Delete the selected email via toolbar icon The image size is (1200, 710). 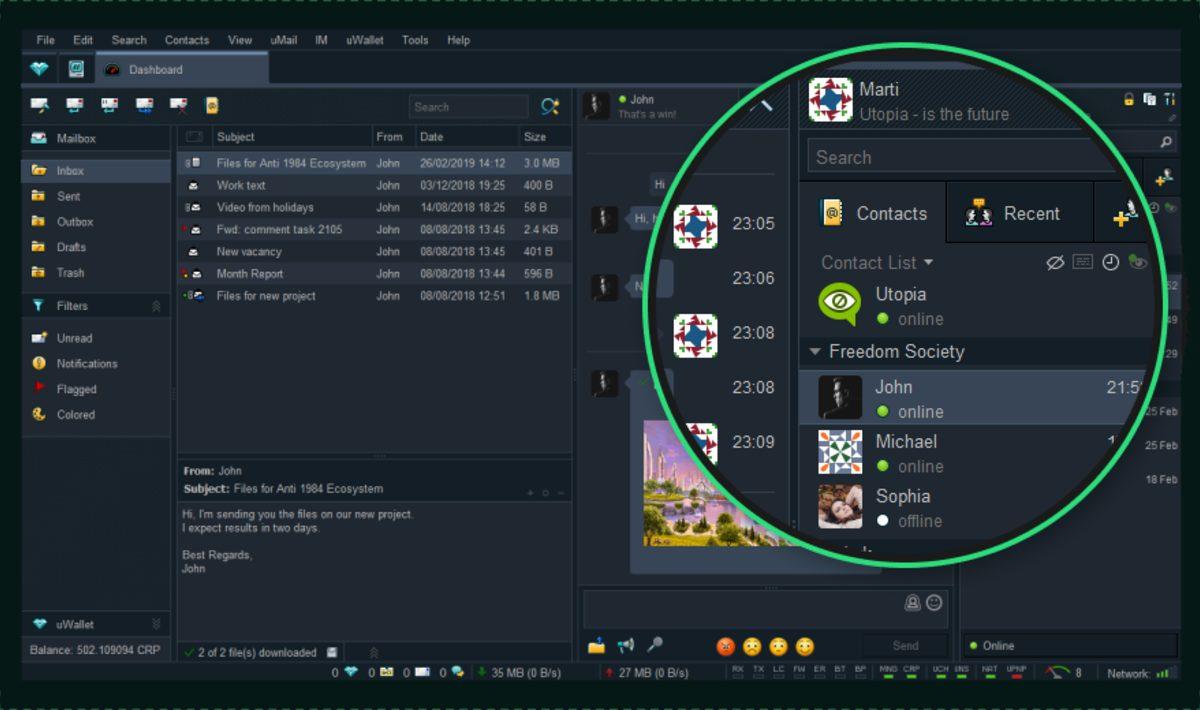coord(176,105)
